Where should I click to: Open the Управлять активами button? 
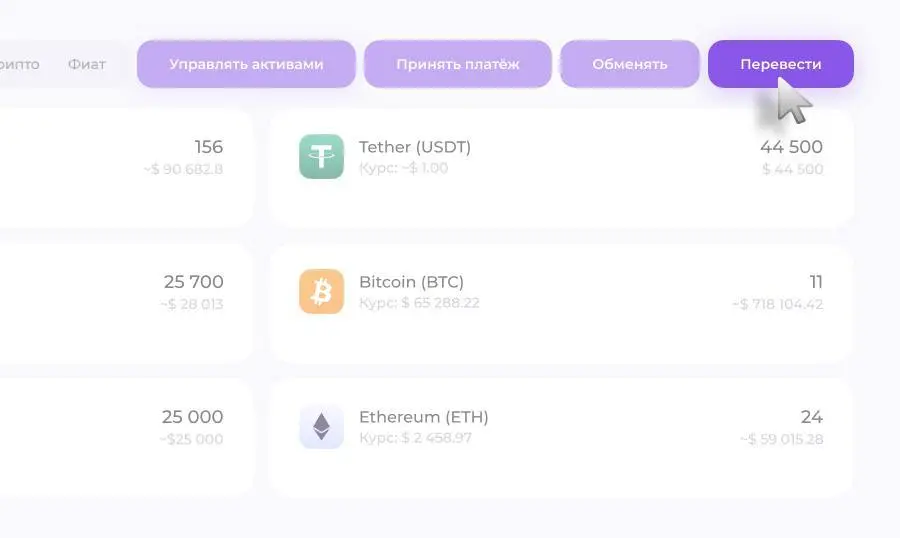[246, 64]
